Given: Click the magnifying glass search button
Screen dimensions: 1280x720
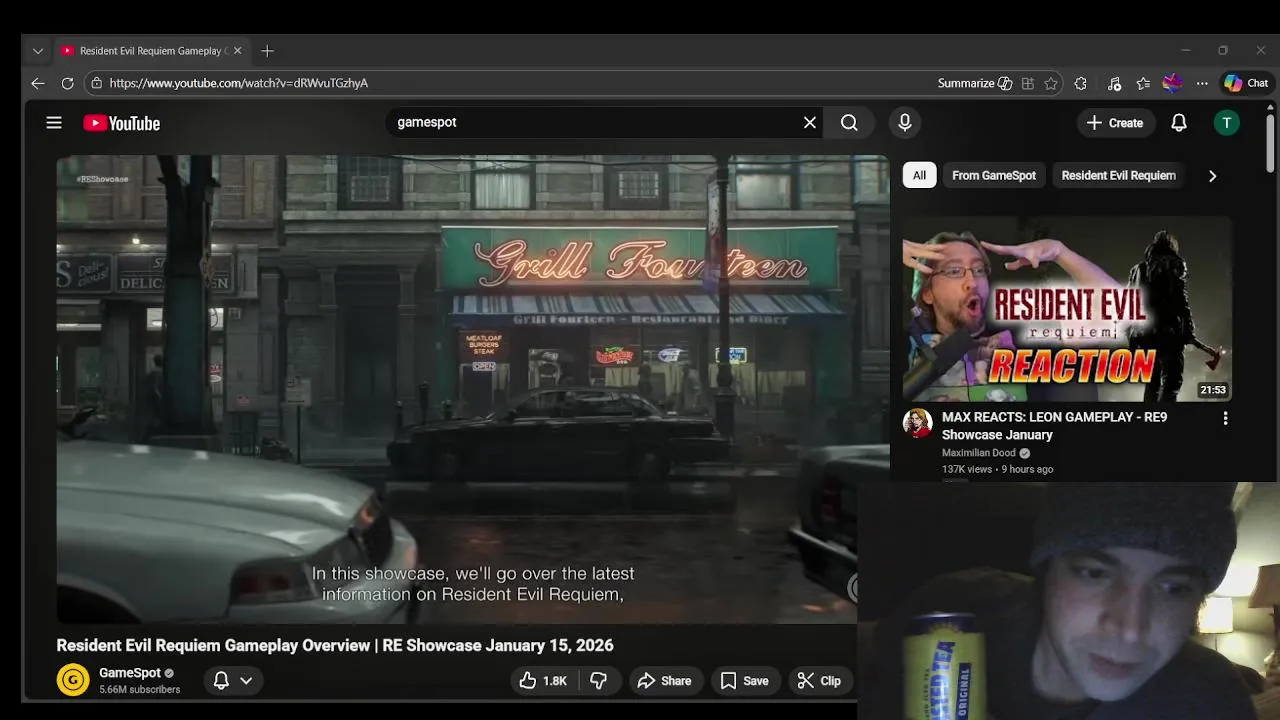Looking at the screenshot, I should [x=849, y=122].
